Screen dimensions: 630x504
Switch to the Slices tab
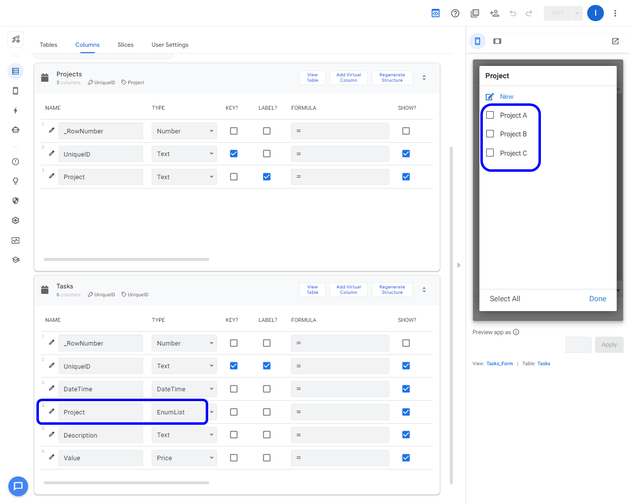pyautogui.click(x=125, y=45)
